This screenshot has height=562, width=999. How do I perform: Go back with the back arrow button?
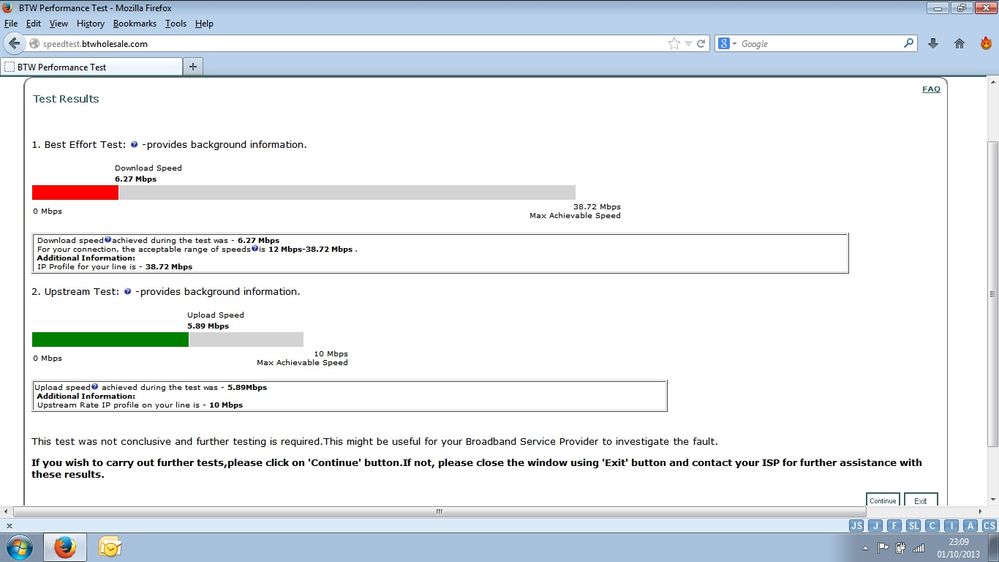point(14,43)
